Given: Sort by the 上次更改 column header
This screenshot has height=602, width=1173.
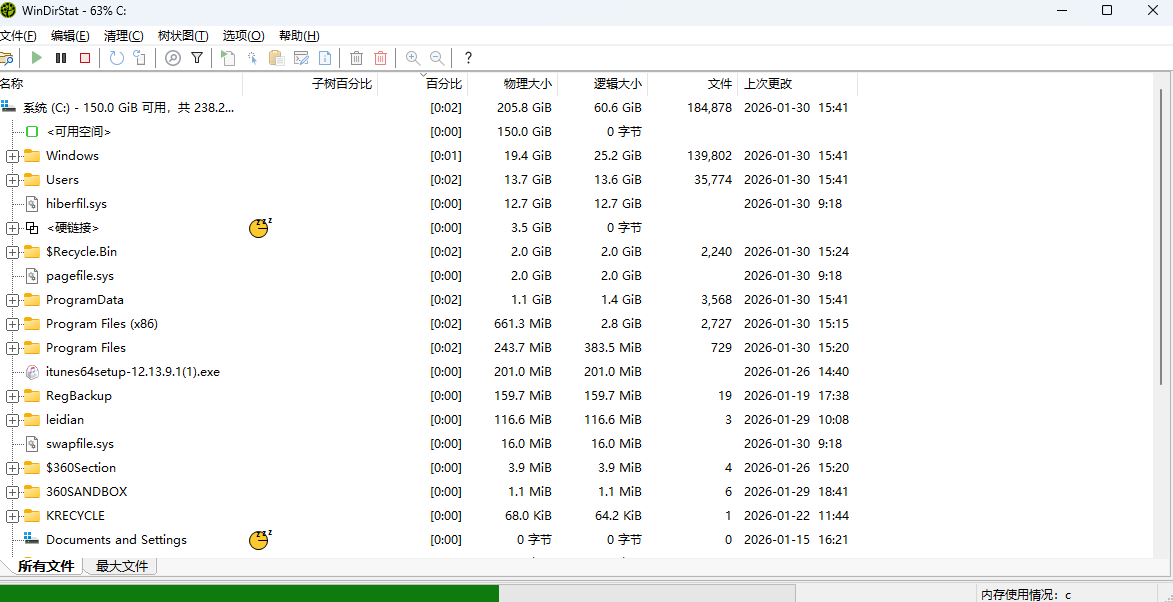Looking at the screenshot, I should pyautogui.click(x=767, y=84).
